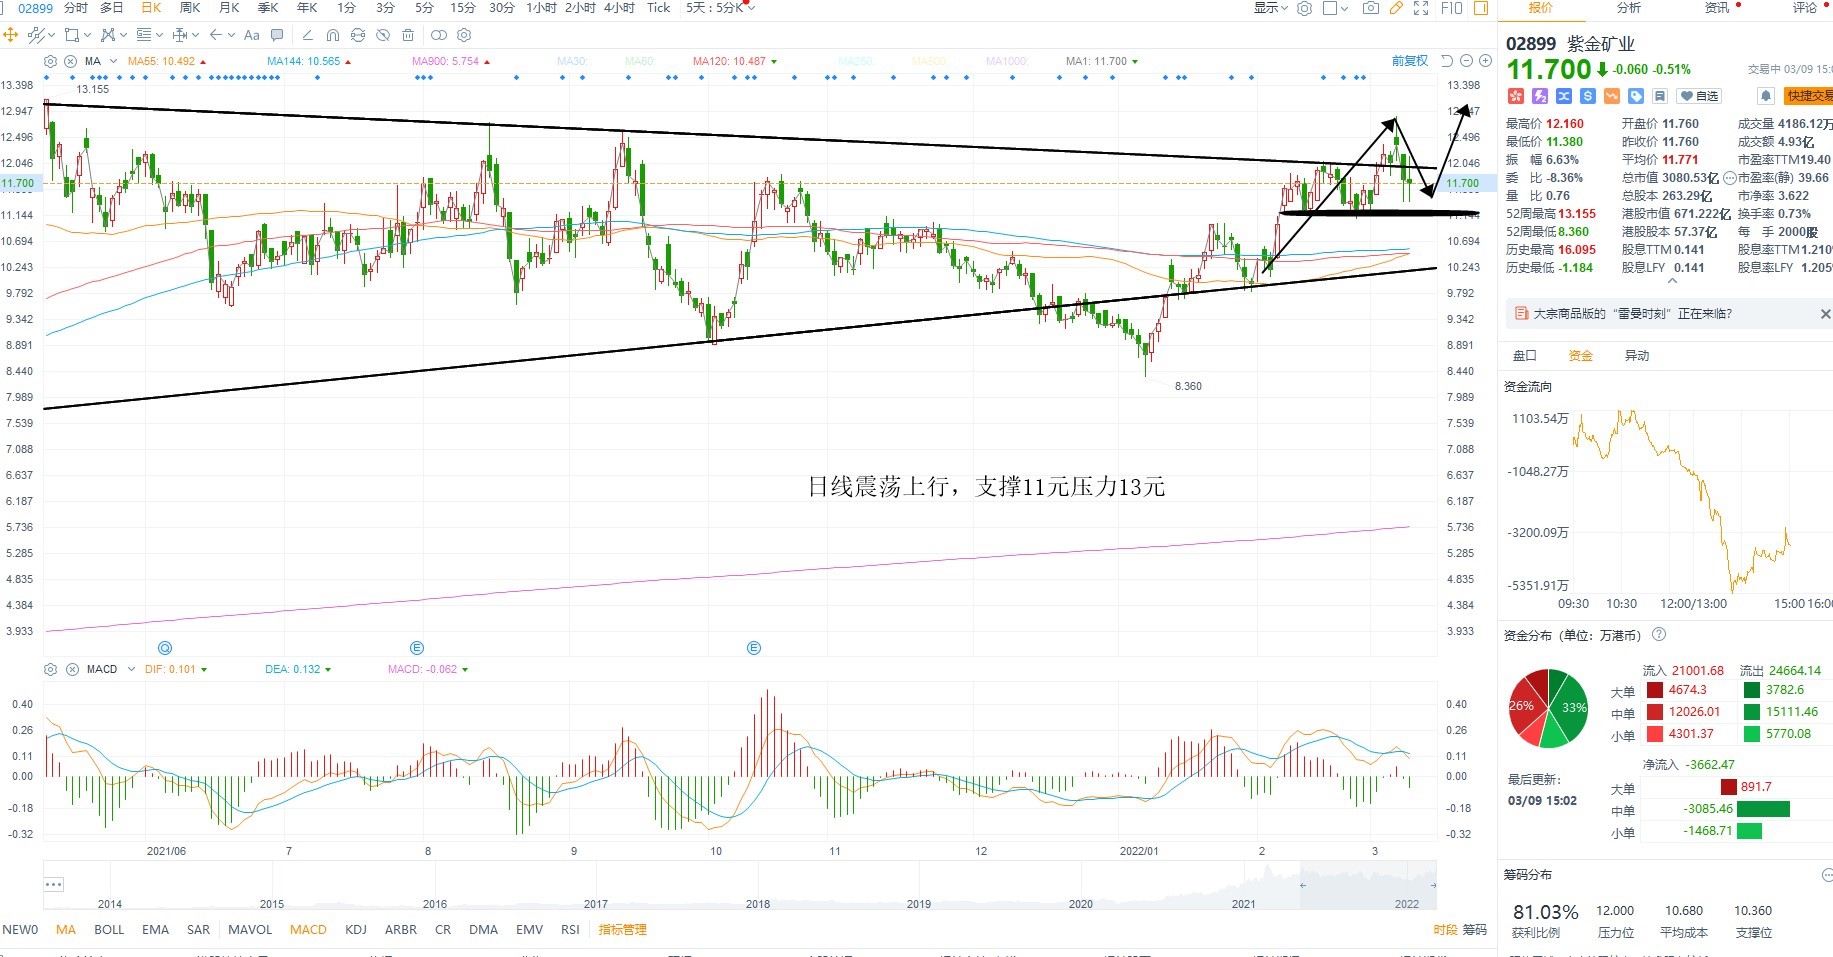Screen dimensions: 1833x957
Task: Open the layout square dropdown
Action: [x=1336, y=8]
